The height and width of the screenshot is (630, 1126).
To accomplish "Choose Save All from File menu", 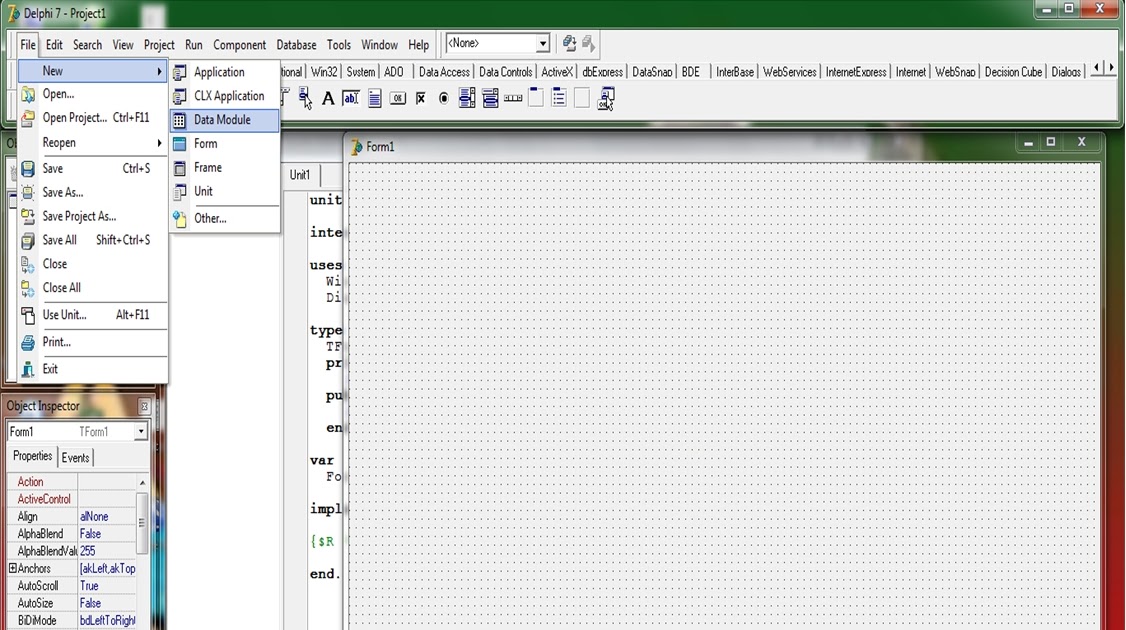I will click(93, 240).
